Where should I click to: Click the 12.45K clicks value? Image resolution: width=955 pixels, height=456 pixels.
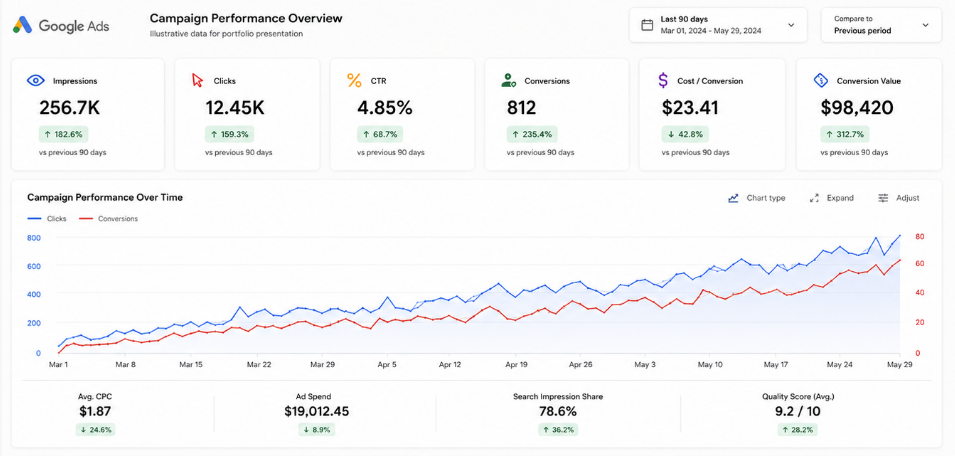(x=234, y=108)
